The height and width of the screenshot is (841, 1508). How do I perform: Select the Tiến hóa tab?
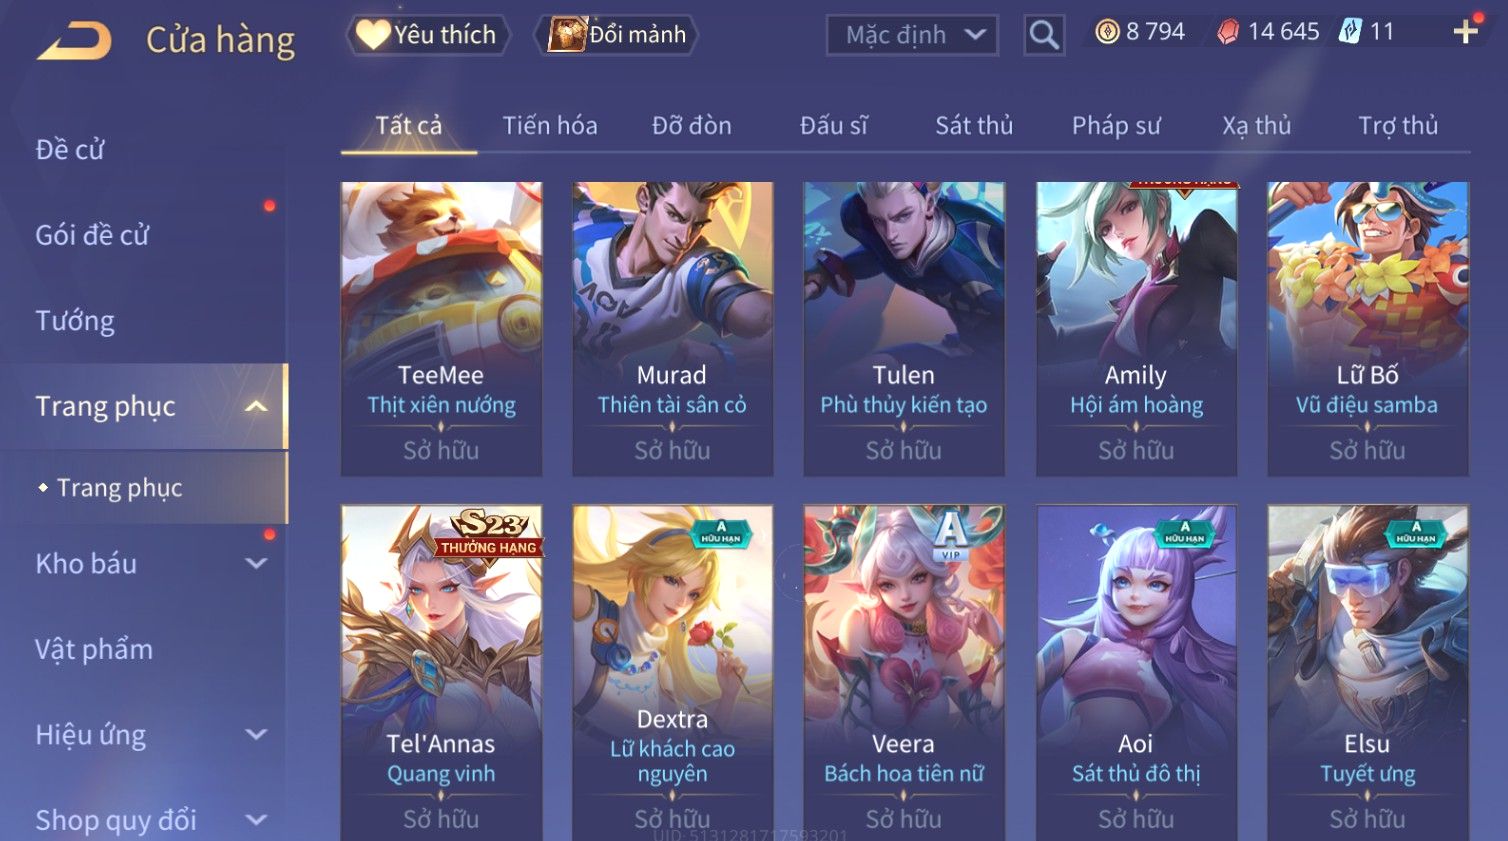(550, 126)
